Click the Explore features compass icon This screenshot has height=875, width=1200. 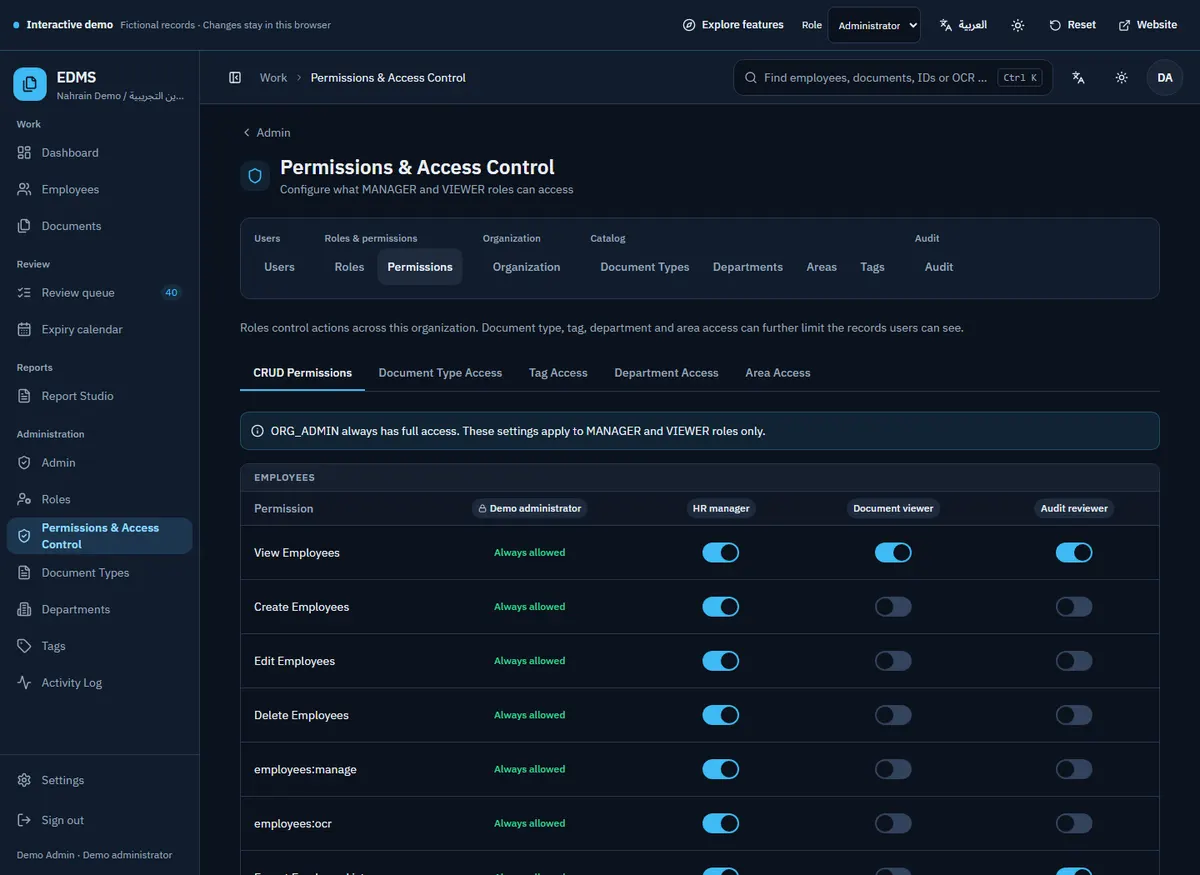point(689,25)
